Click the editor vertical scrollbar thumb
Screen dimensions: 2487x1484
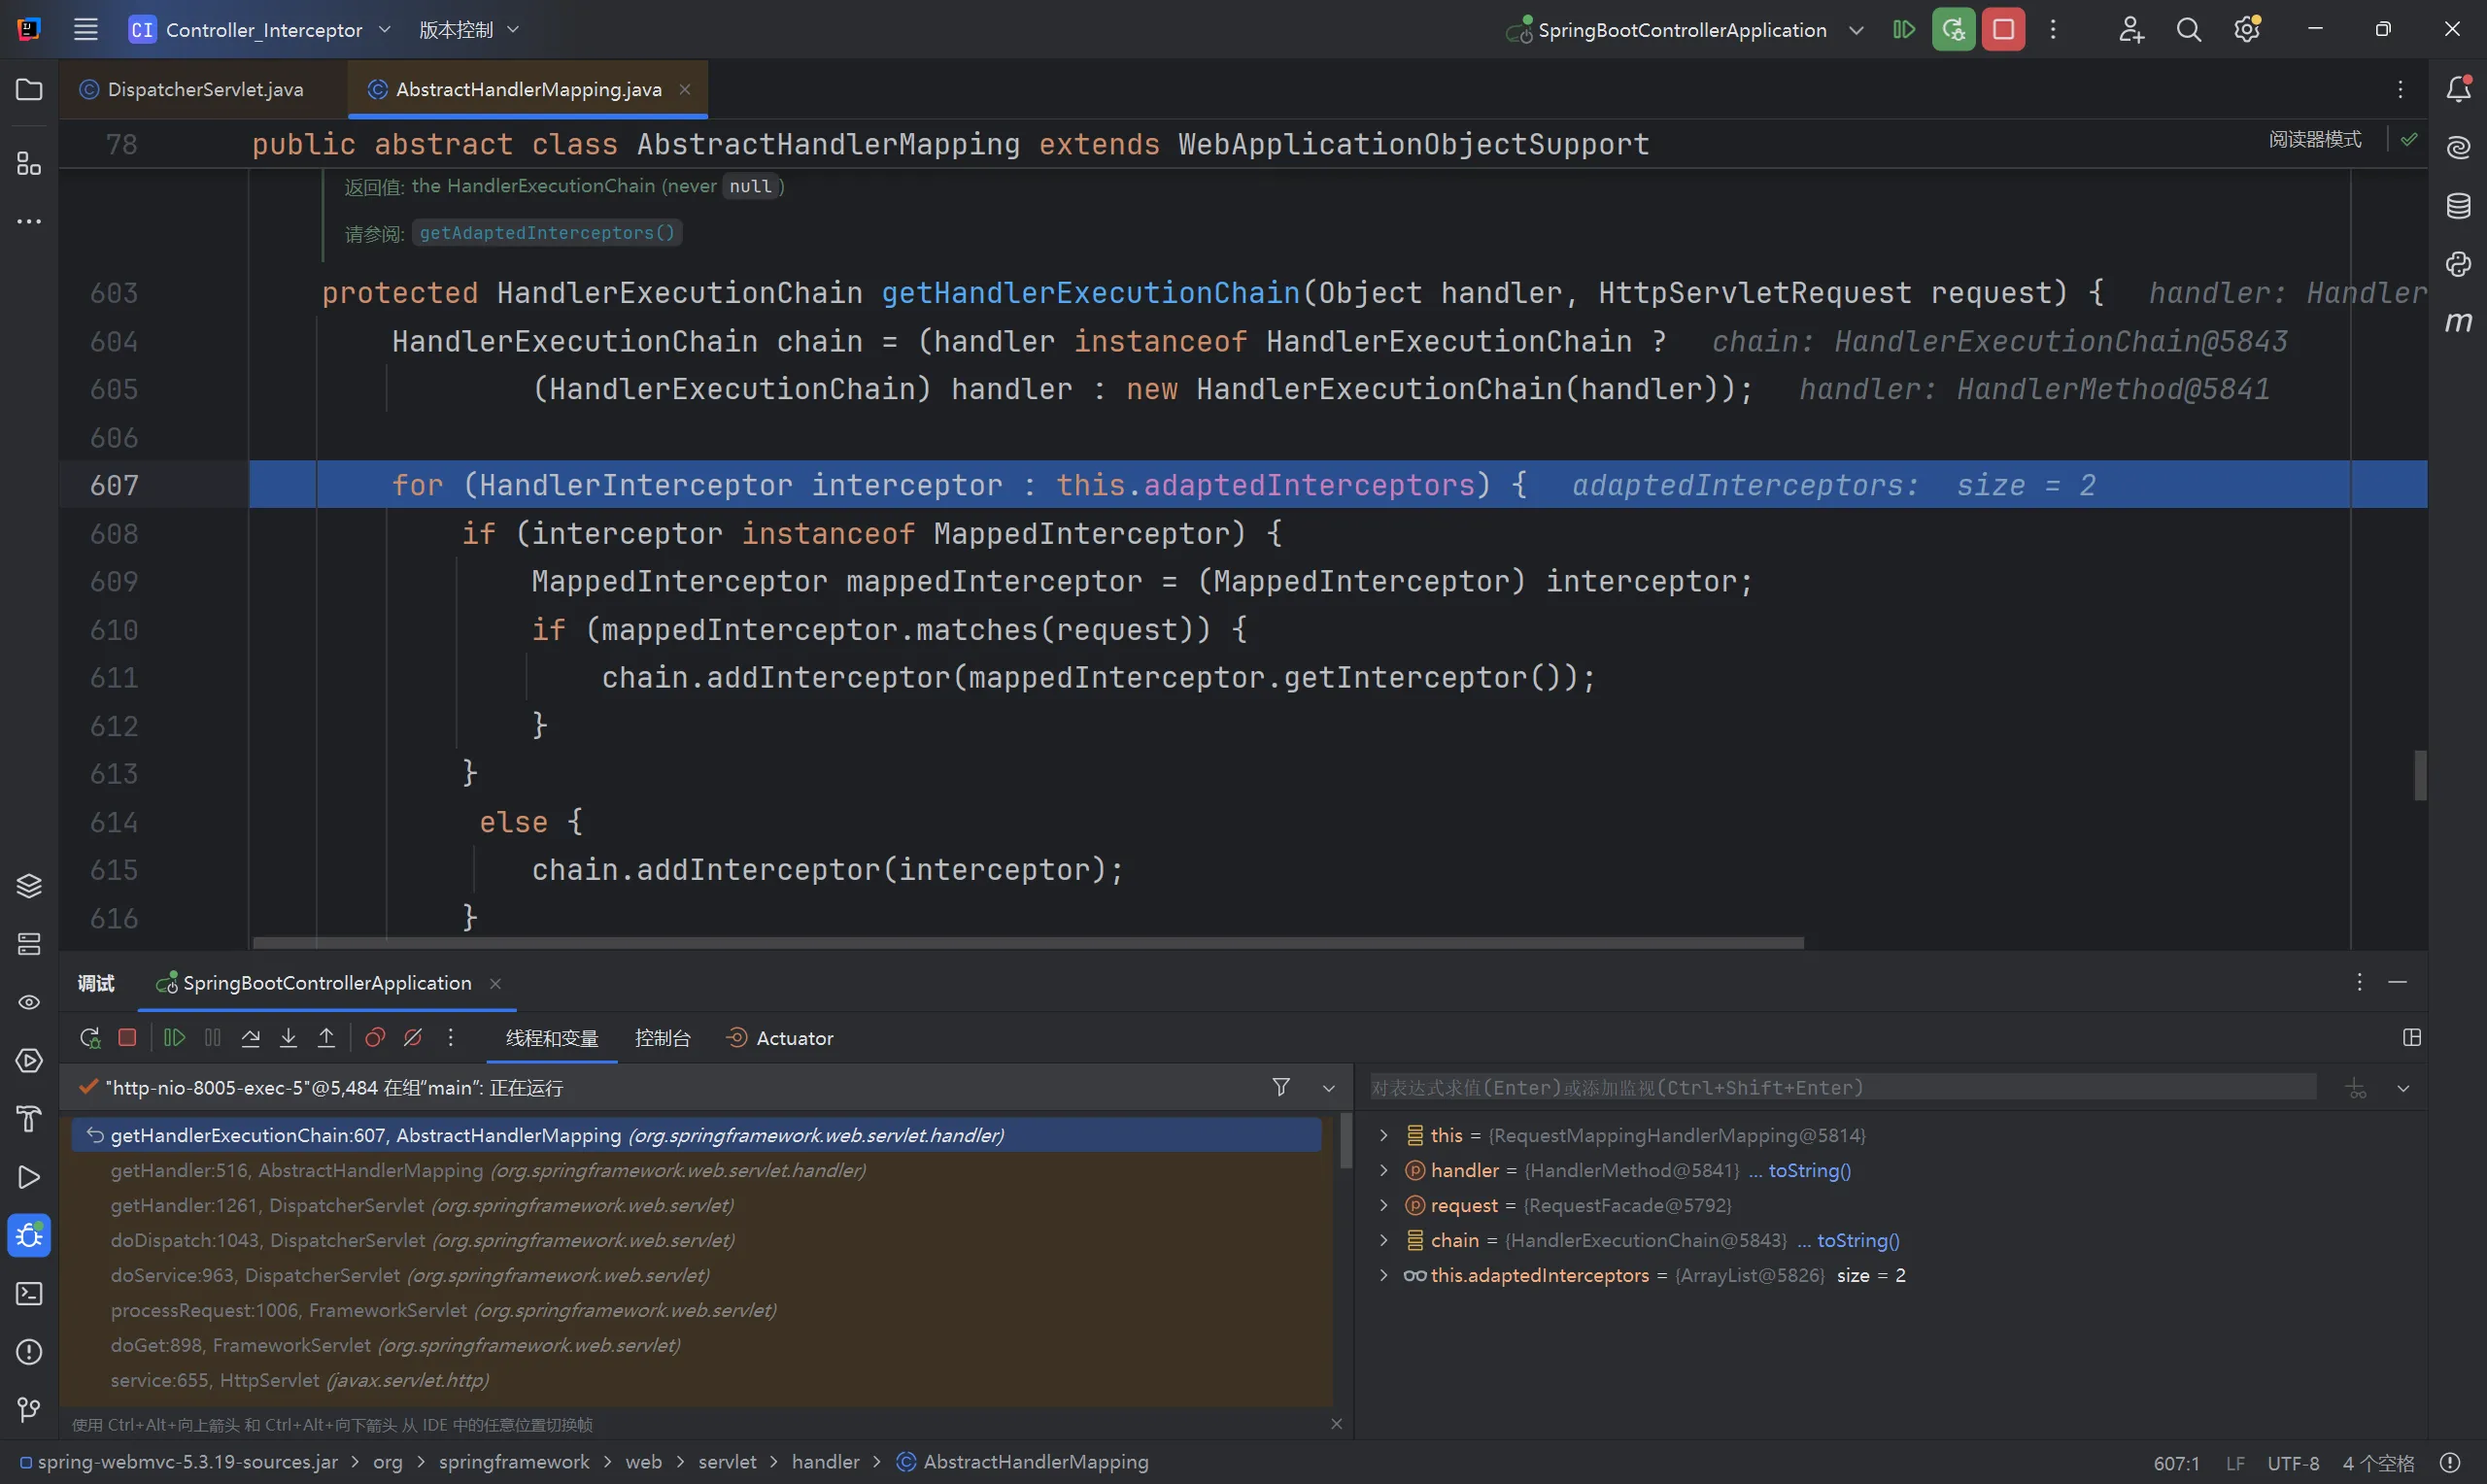(x=2420, y=775)
